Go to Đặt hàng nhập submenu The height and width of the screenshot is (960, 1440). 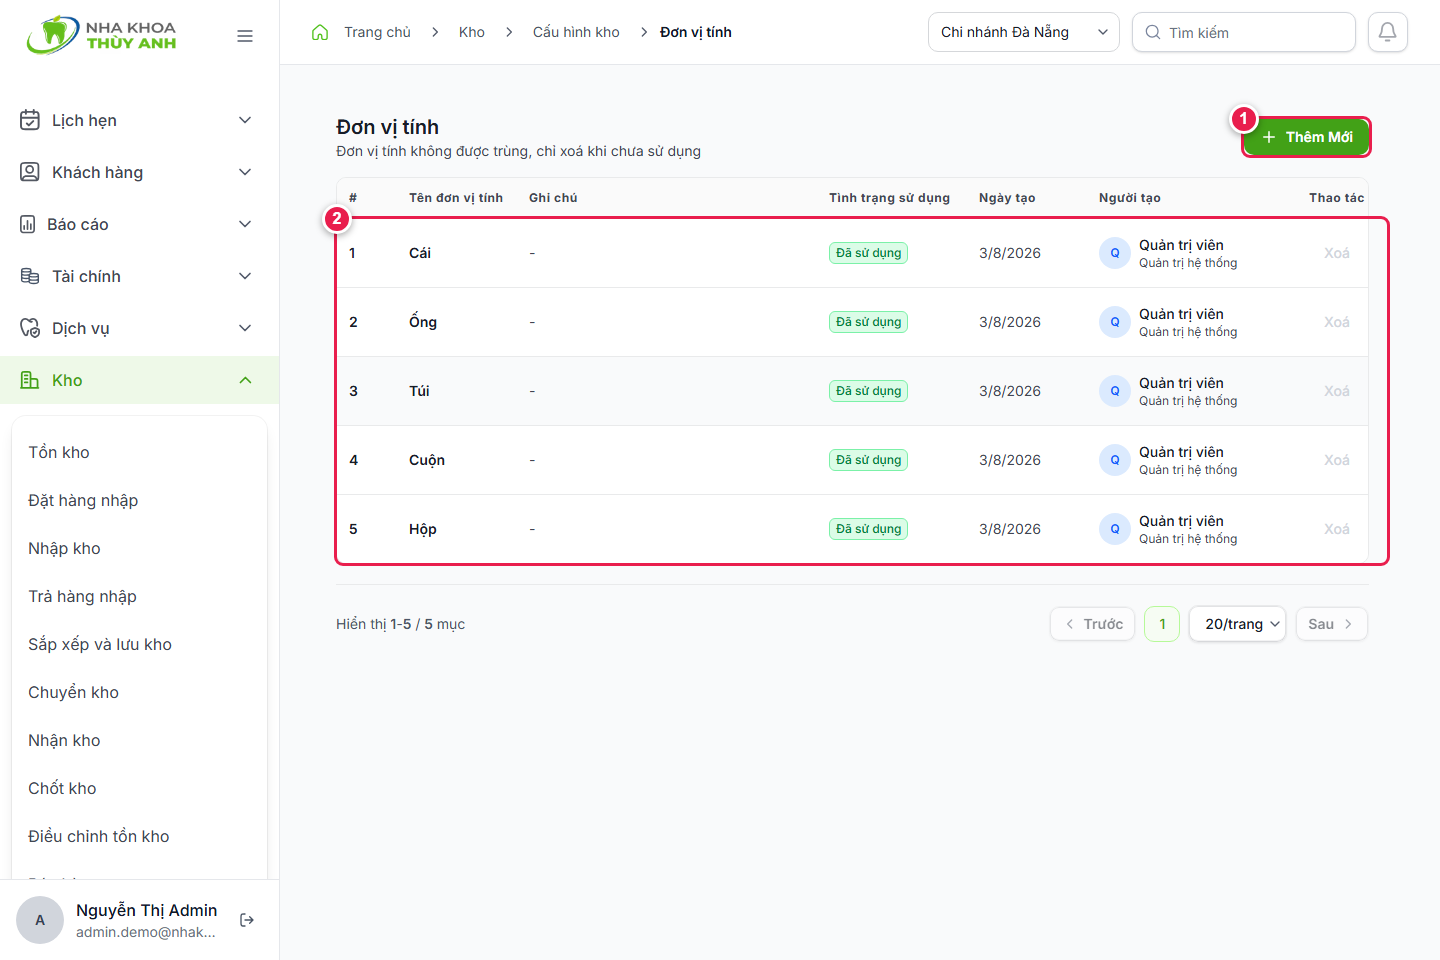(x=83, y=500)
